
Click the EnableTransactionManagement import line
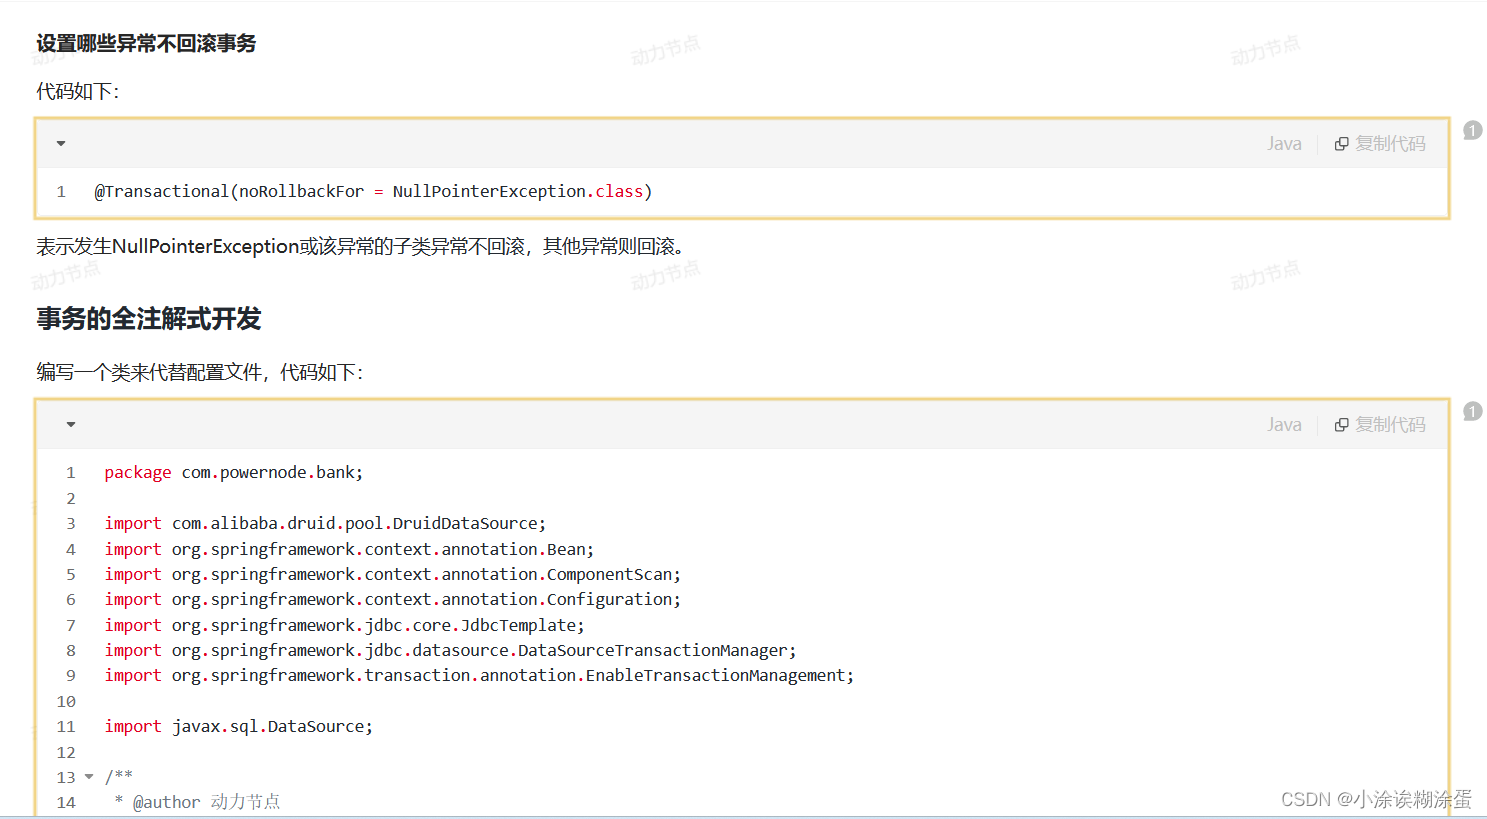point(479,675)
